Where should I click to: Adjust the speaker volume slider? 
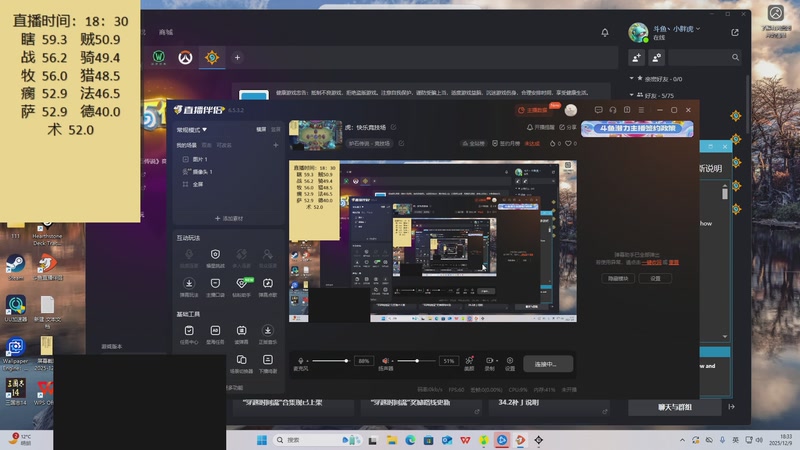click(x=416, y=361)
